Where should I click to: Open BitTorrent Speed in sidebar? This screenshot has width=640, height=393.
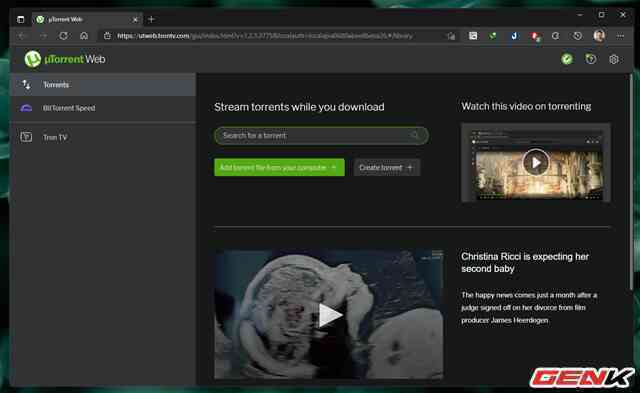pyautogui.click(x=103, y=108)
